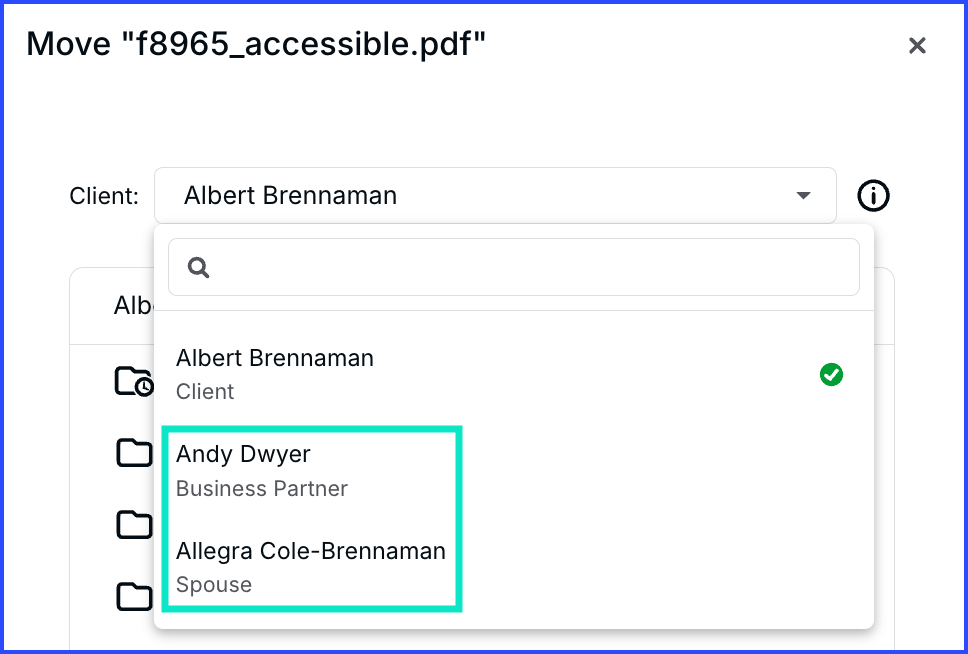The image size is (968, 654).
Task: Choose Andy Dwyer from the client list
Action: click(514, 471)
